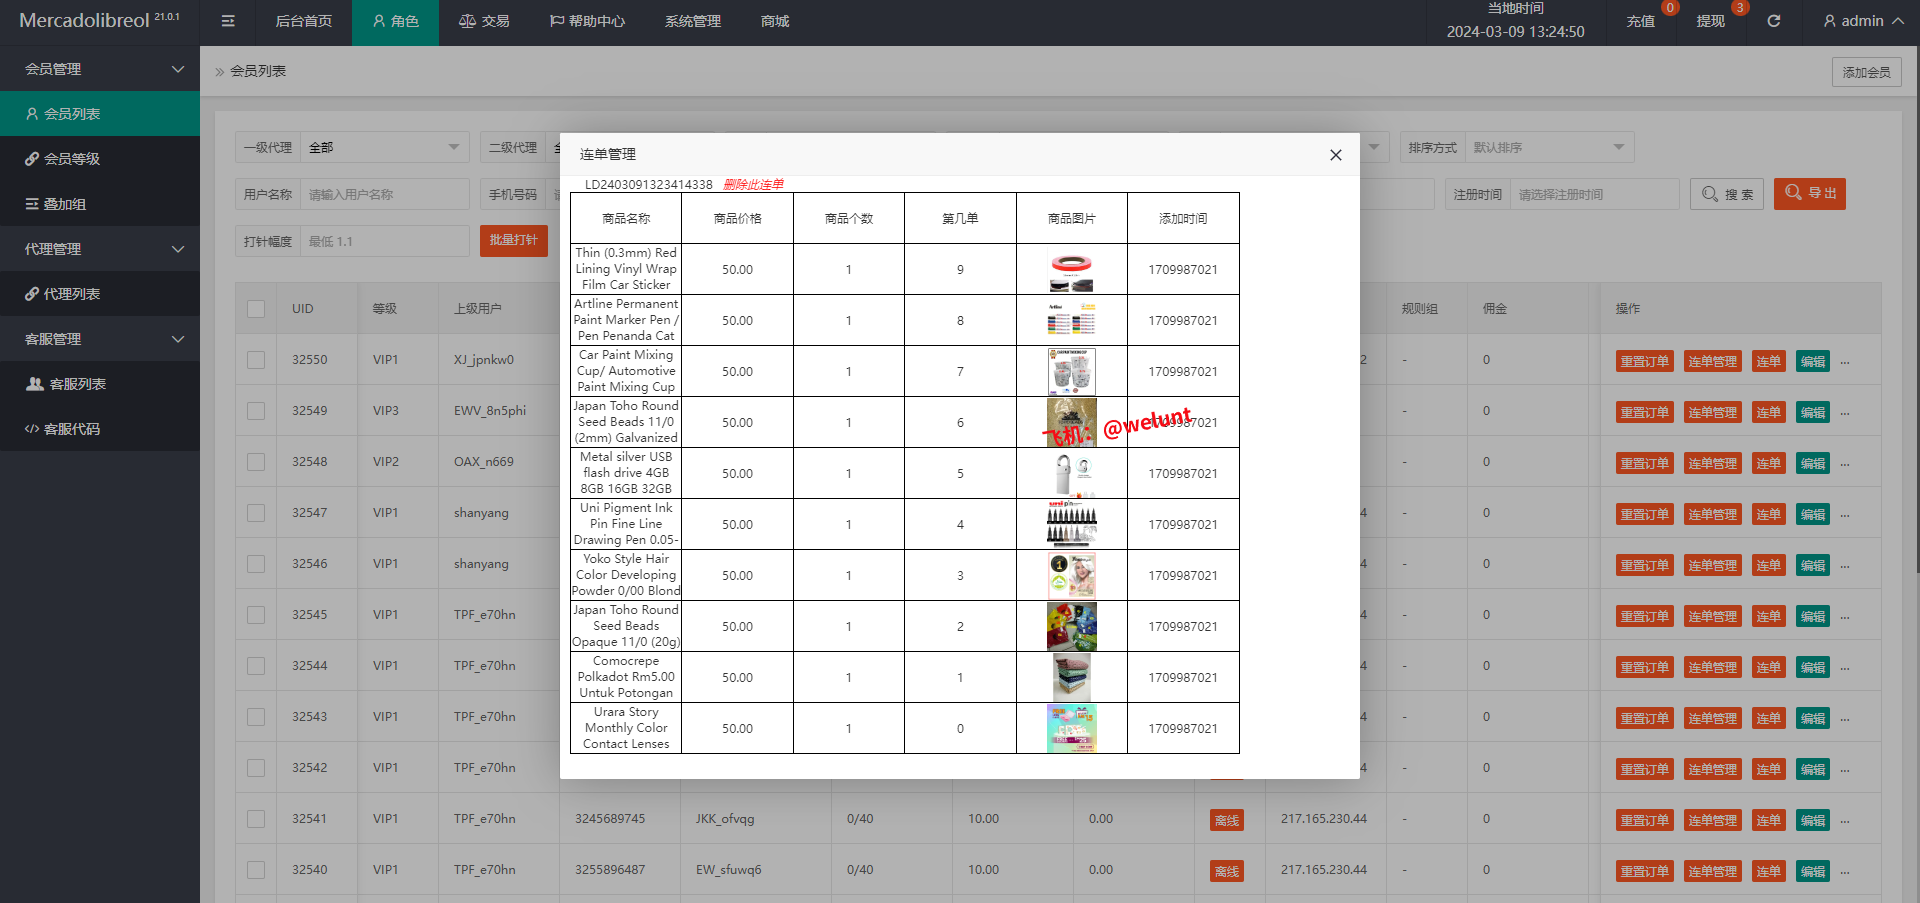Expand the 一级代理 dropdown
The width and height of the screenshot is (1920, 903).
pyautogui.click(x=385, y=148)
